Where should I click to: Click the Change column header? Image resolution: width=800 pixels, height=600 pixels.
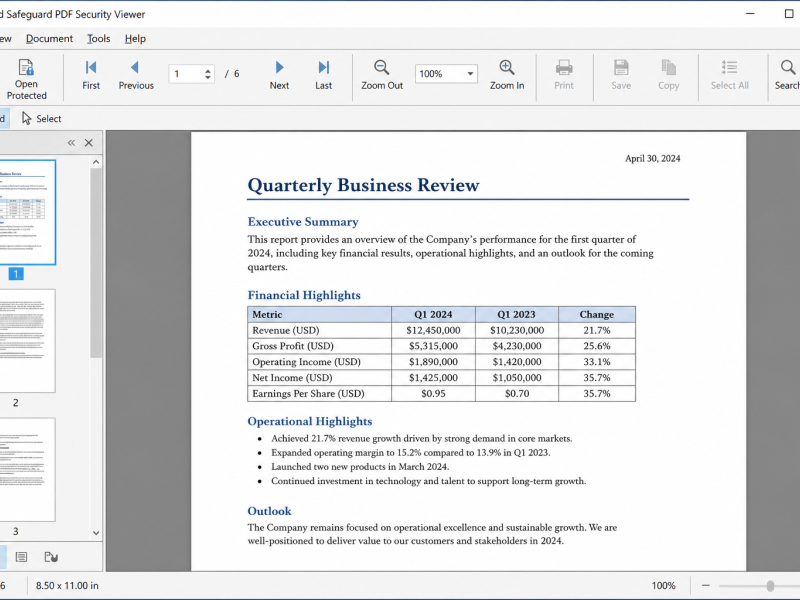point(597,315)
